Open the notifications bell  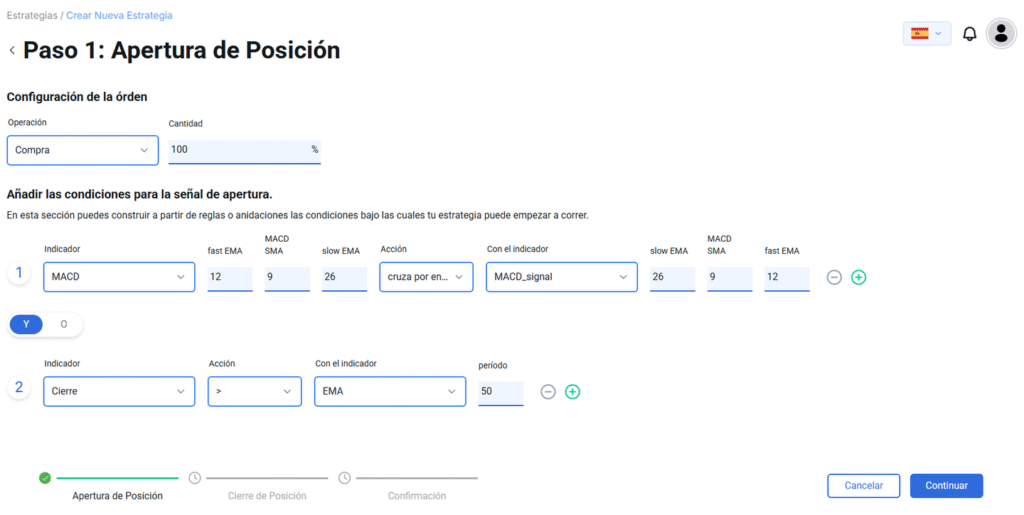[x=970, y=34]
